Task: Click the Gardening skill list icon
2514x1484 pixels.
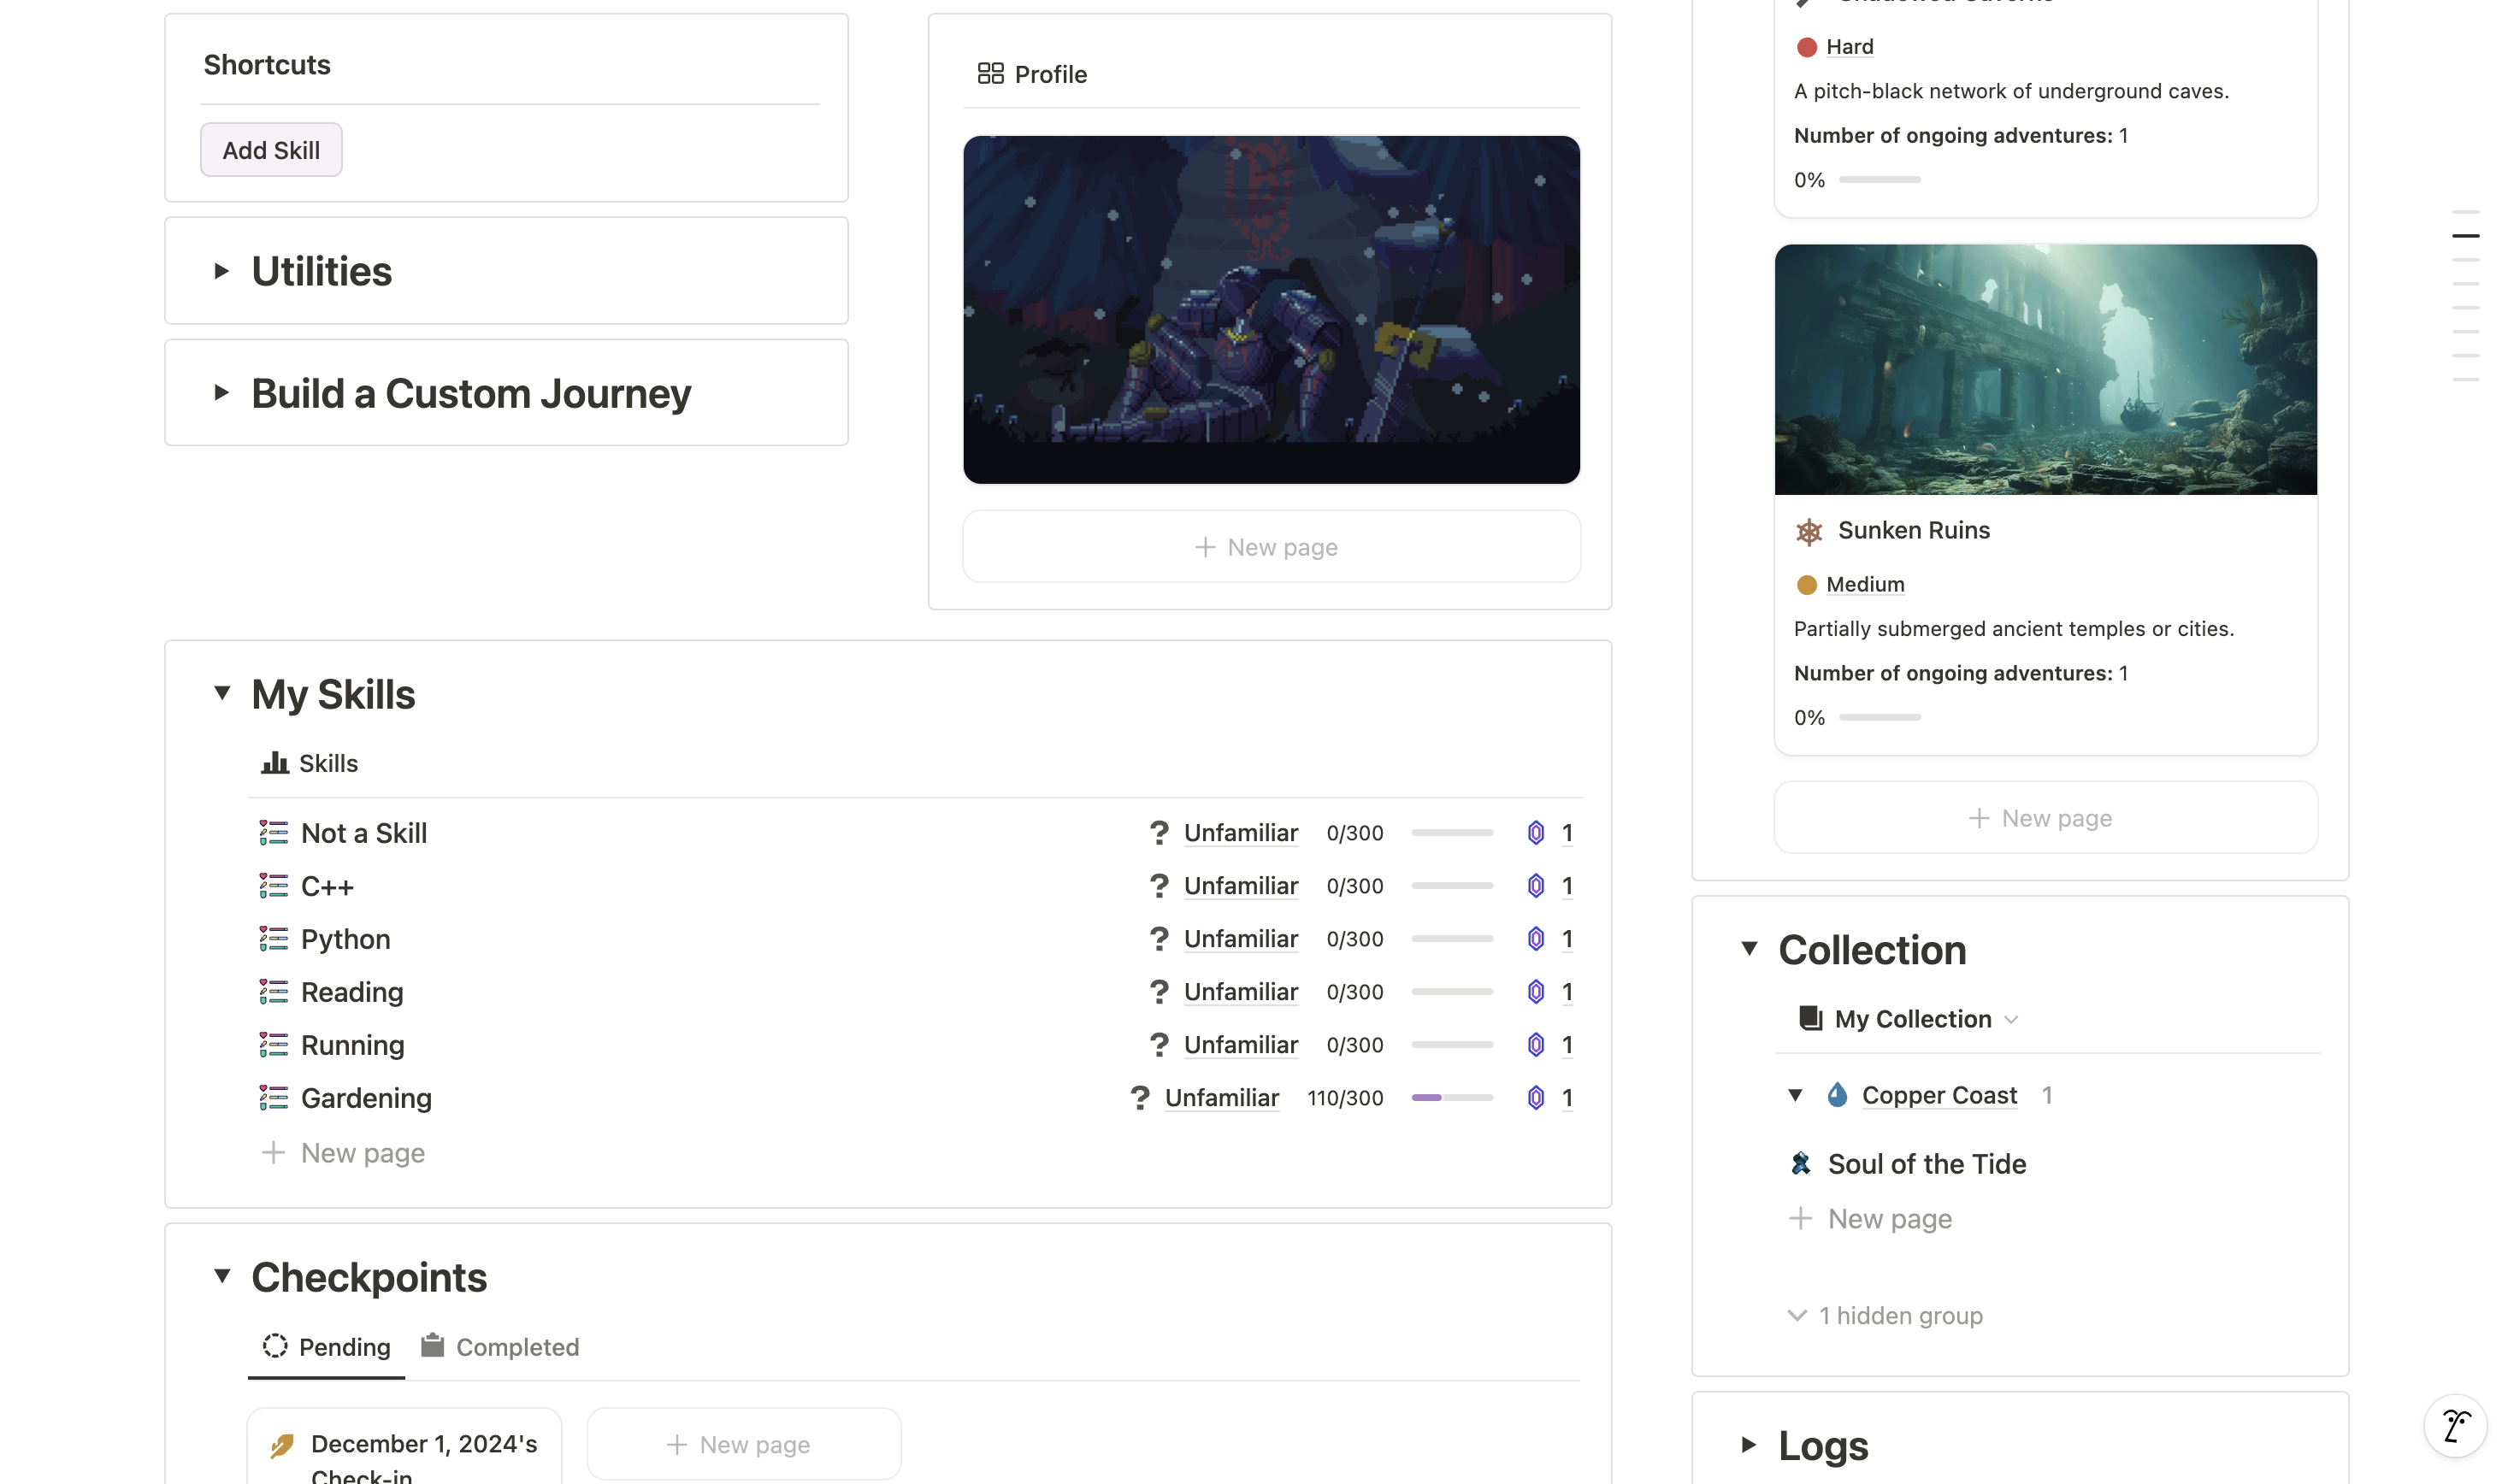Action: click(x=273, y=1098)
